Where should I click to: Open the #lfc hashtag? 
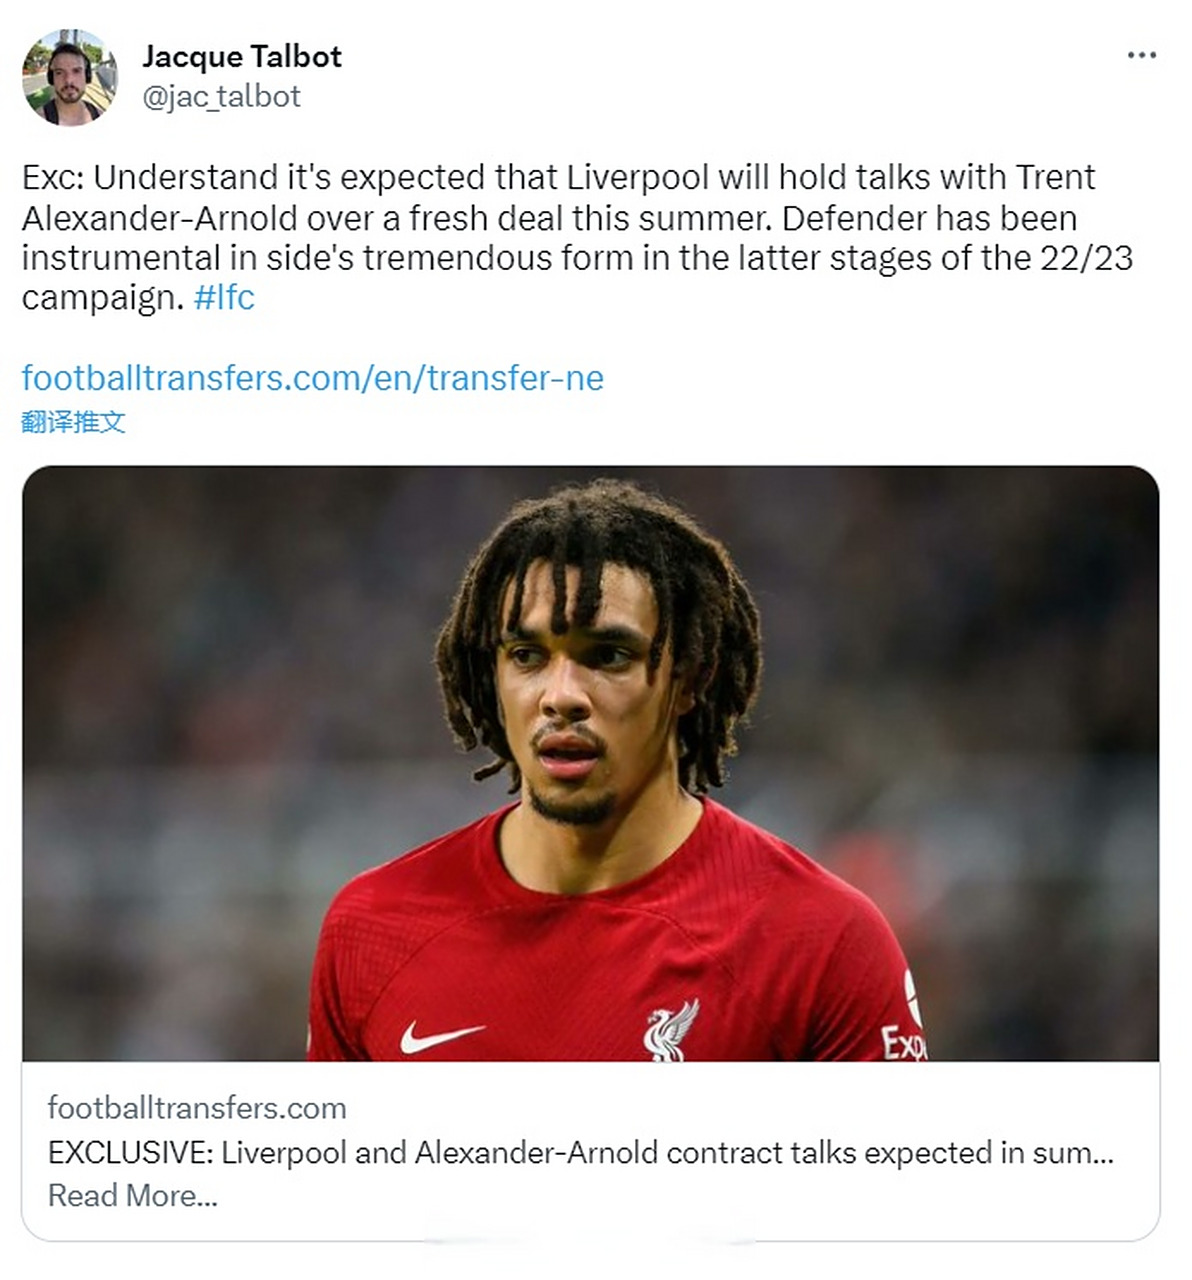click(224, 297)
